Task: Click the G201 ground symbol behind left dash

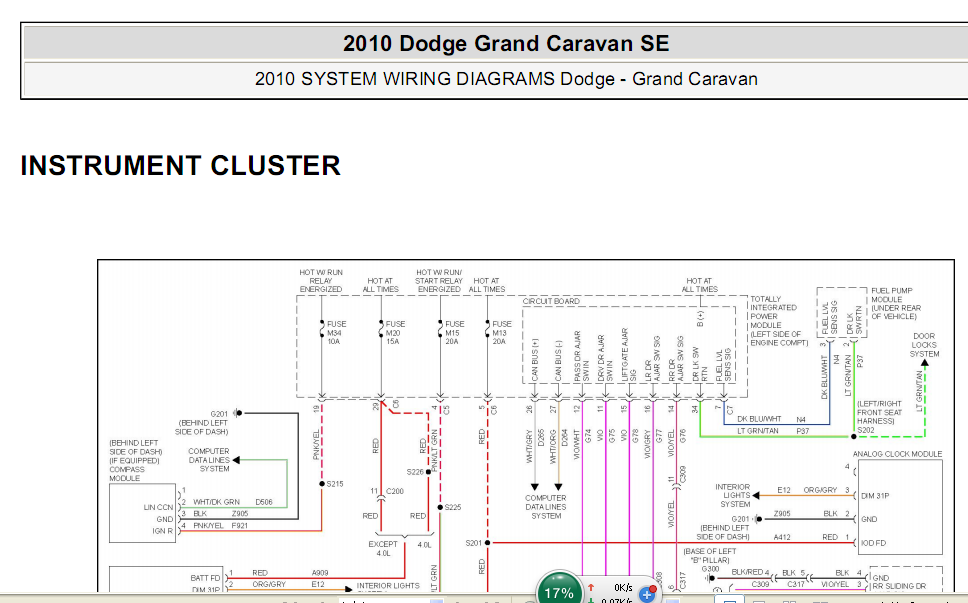Action: point(237,413)
